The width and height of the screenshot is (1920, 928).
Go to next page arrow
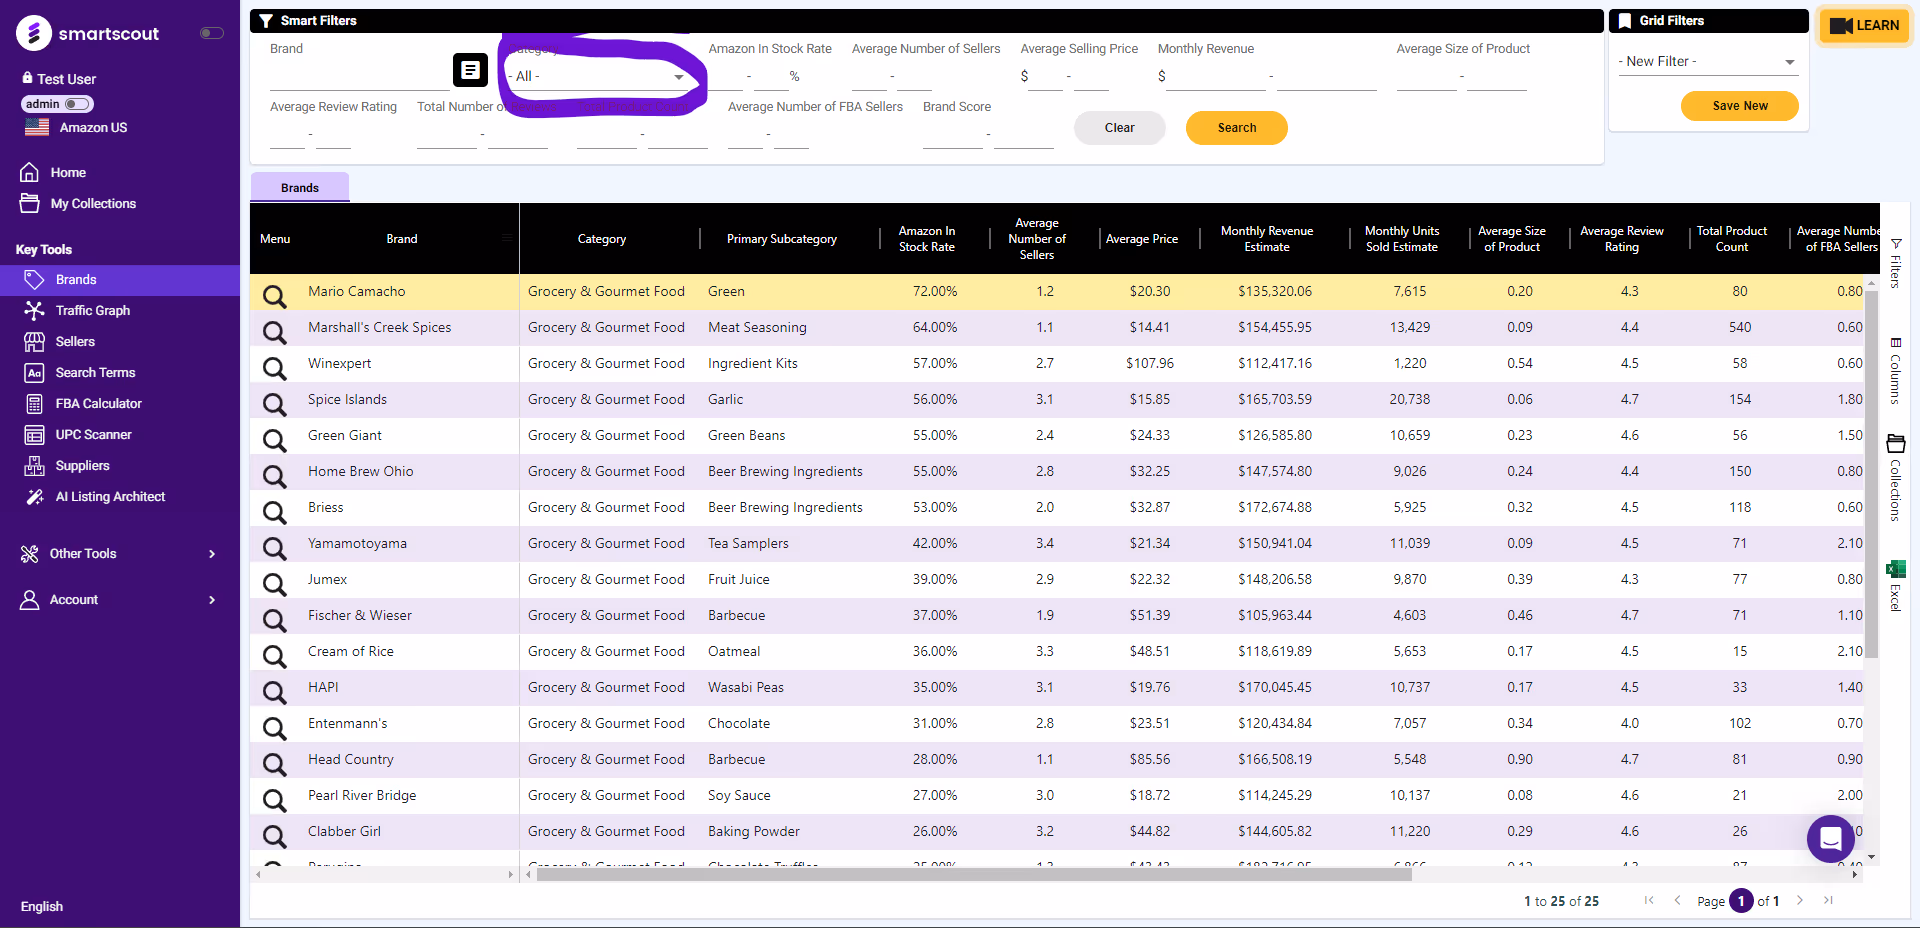tap(1799, 900)
